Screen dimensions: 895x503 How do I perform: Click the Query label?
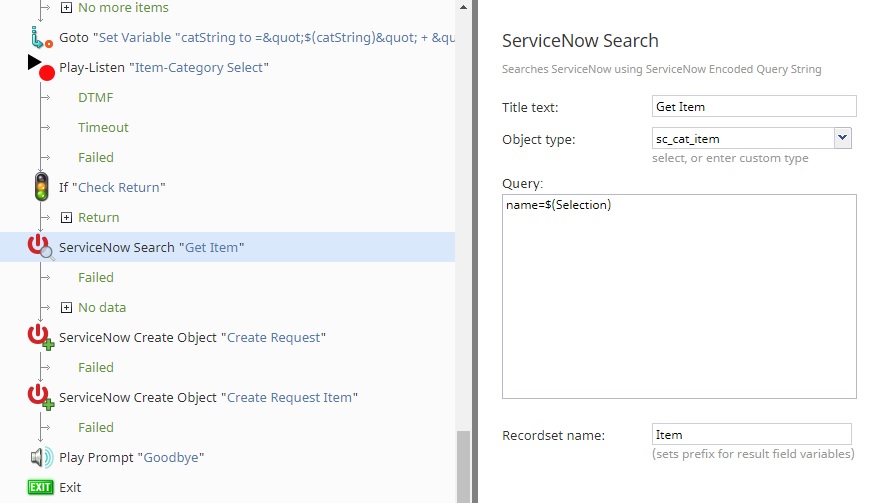coord(522,183)
